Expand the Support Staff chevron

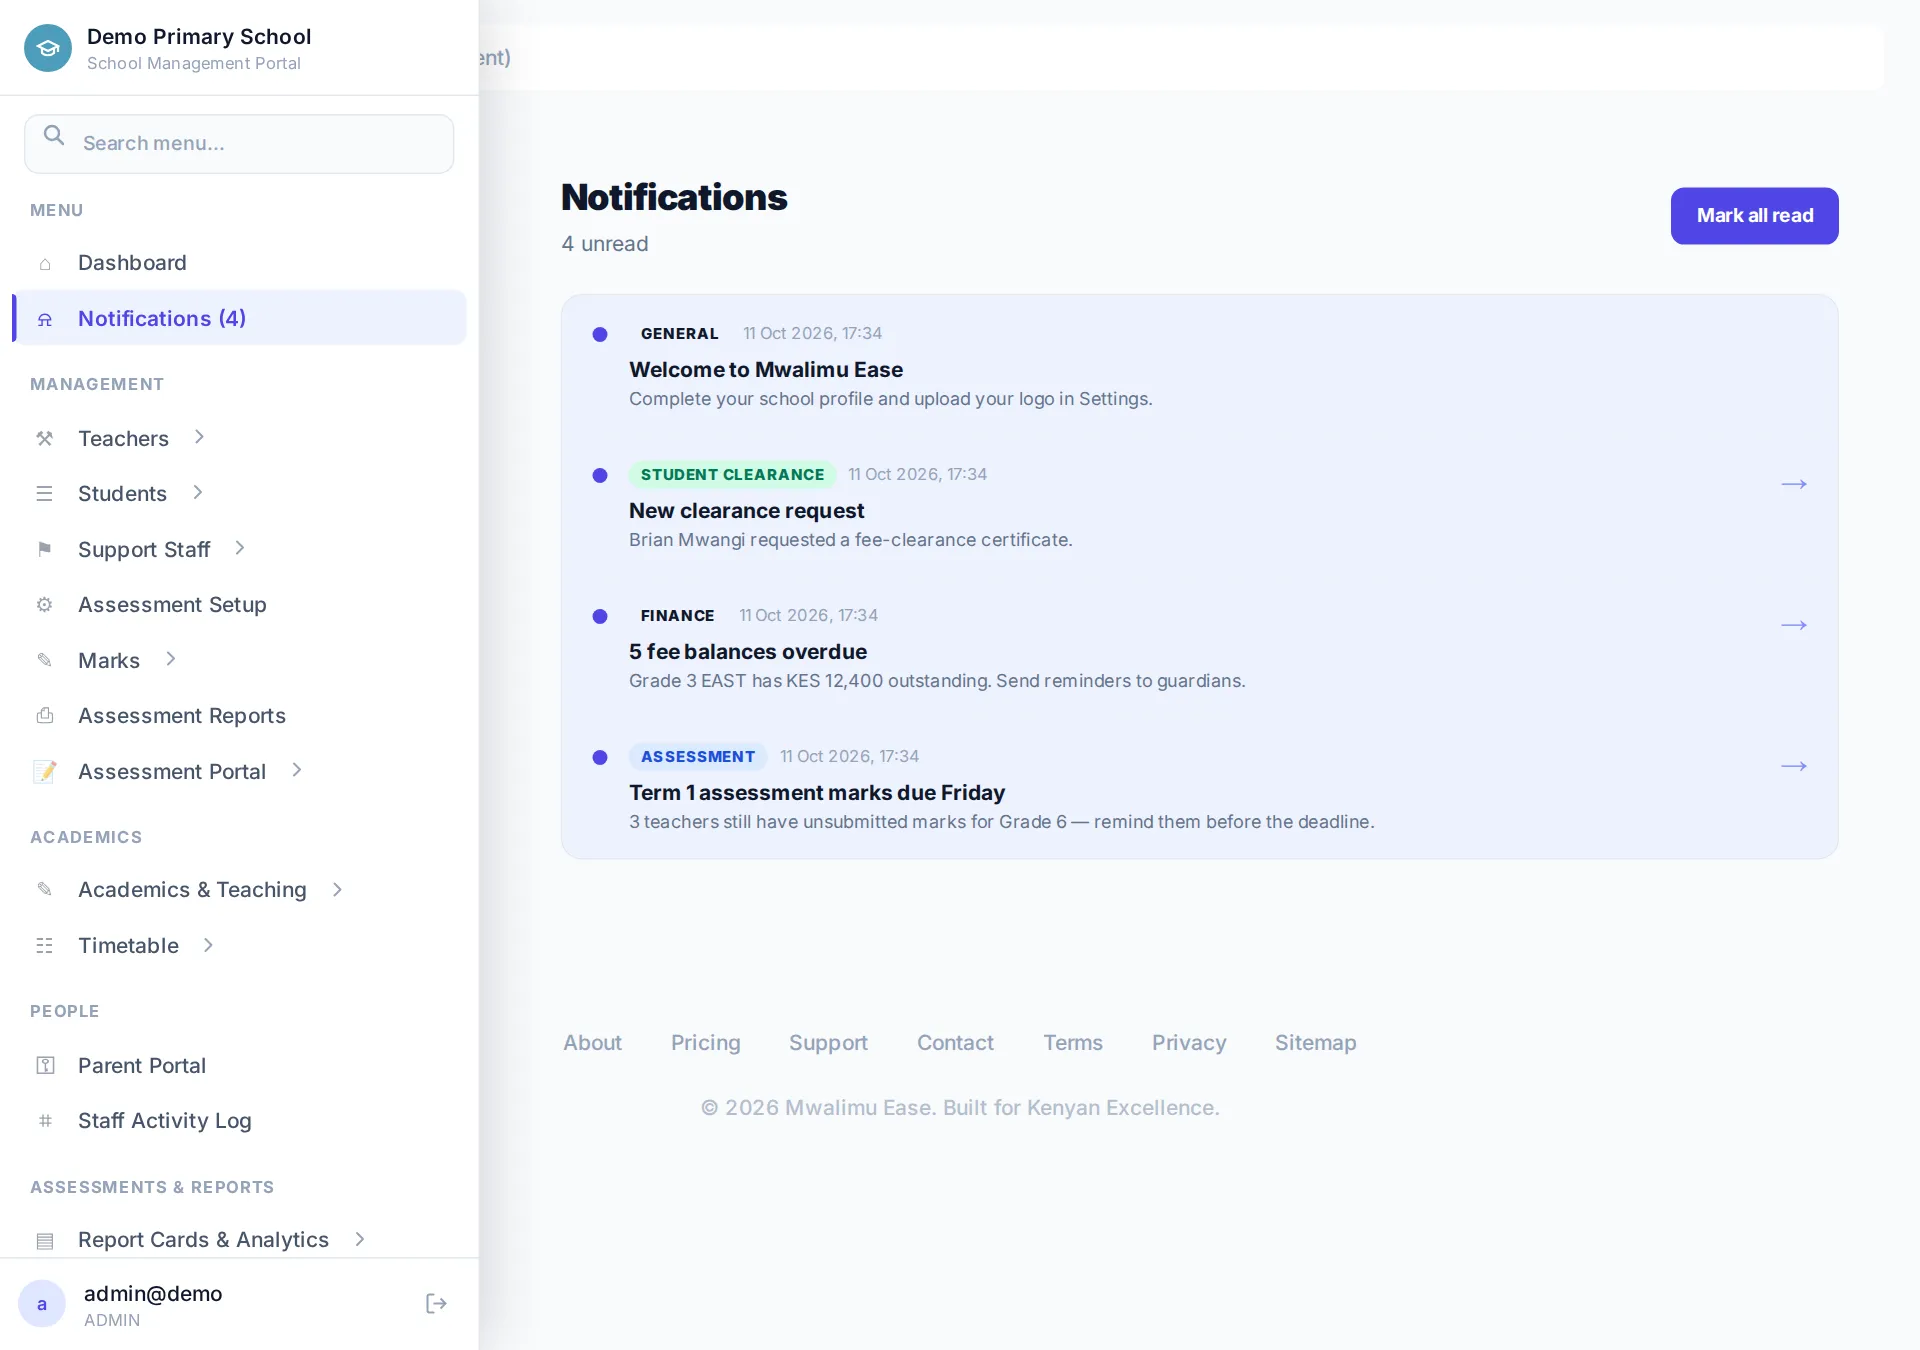coord(240,548)
